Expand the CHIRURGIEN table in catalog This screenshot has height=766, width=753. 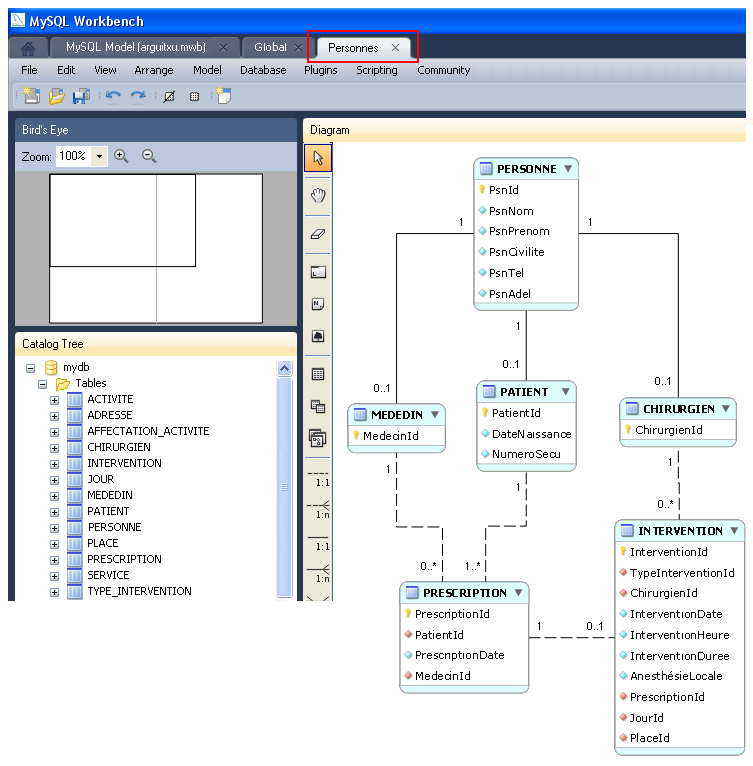tap(54, 448)
